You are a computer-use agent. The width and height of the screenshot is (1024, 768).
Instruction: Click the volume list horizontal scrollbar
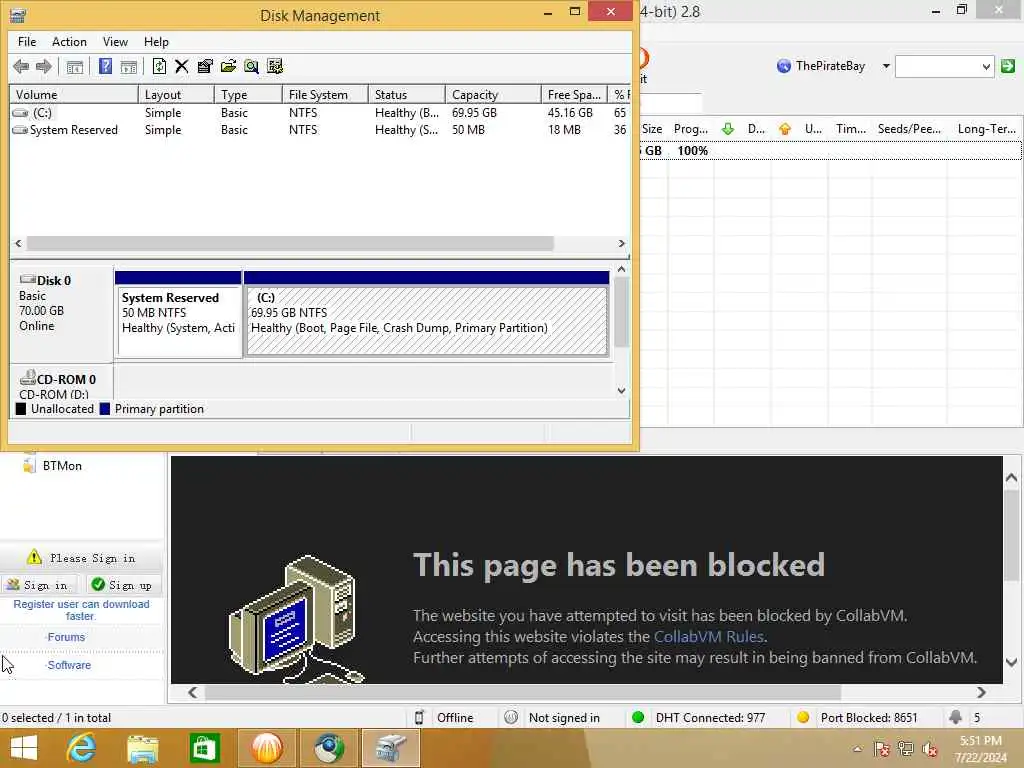290,243
